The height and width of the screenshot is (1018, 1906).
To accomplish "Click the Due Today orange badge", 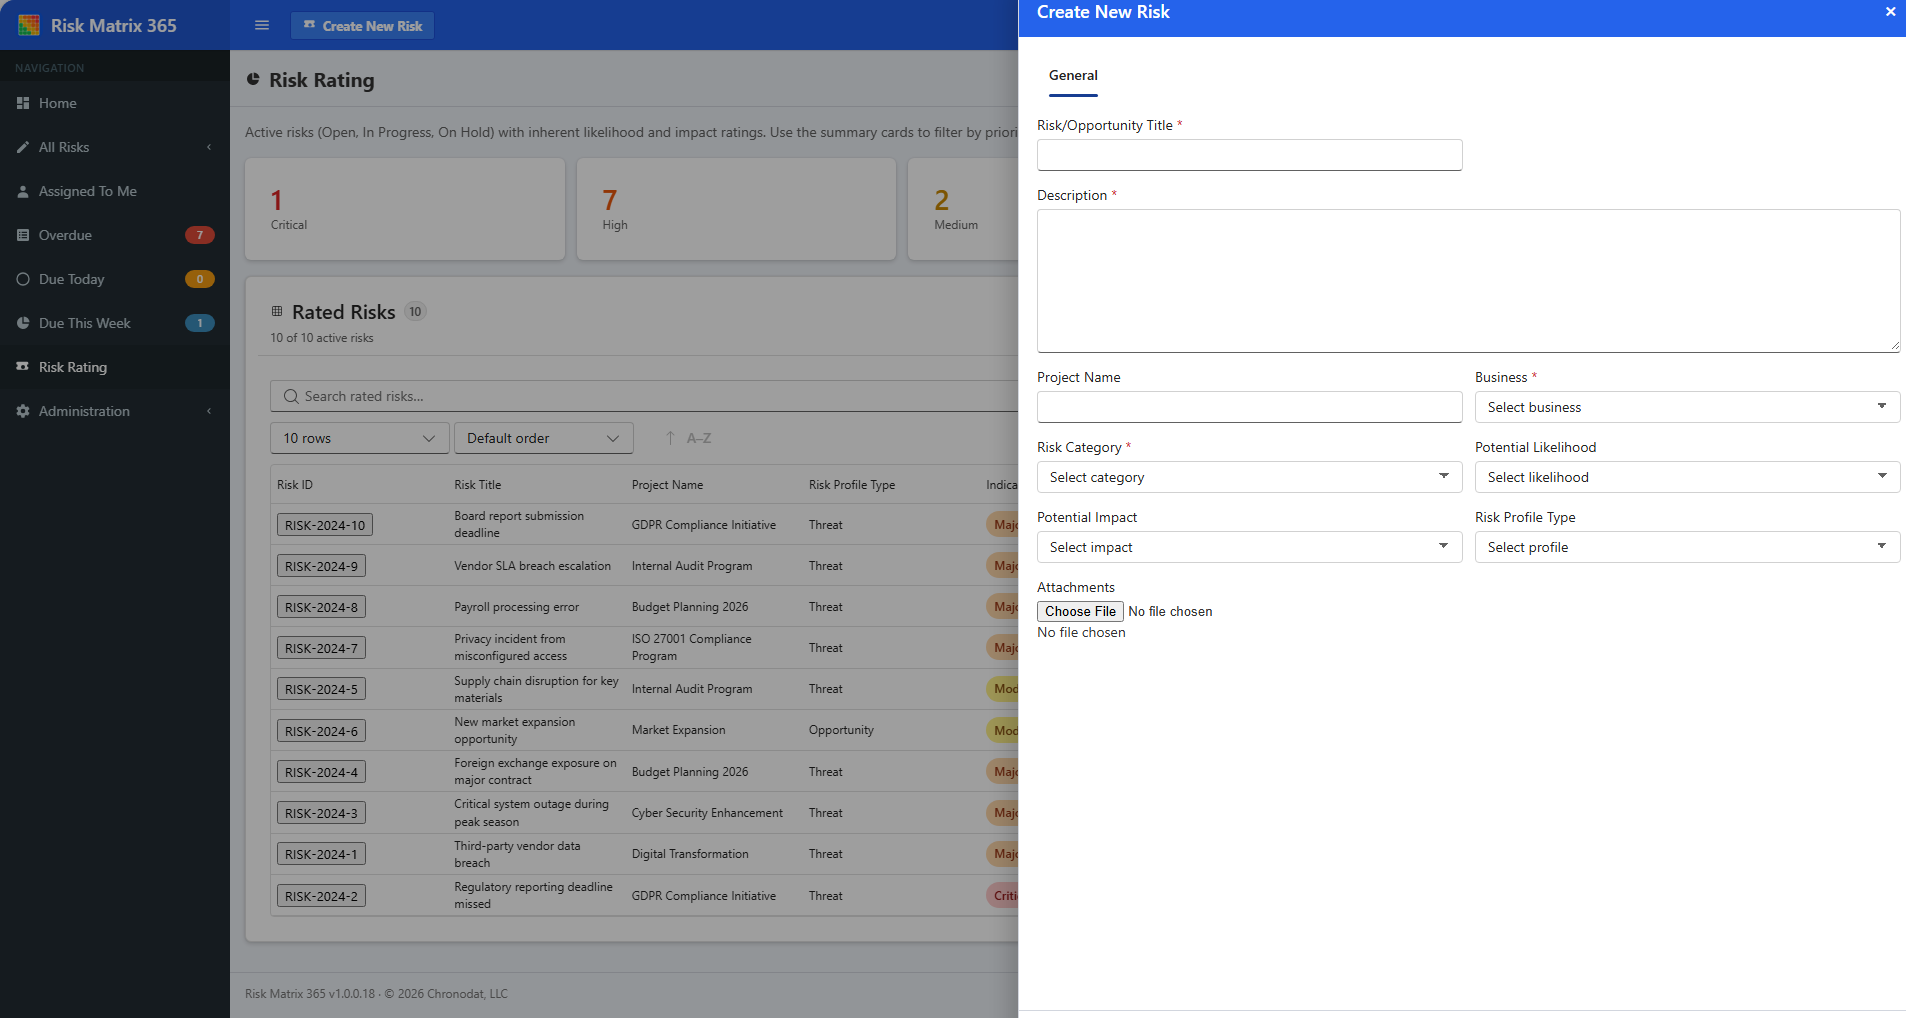I will point(200,279).
